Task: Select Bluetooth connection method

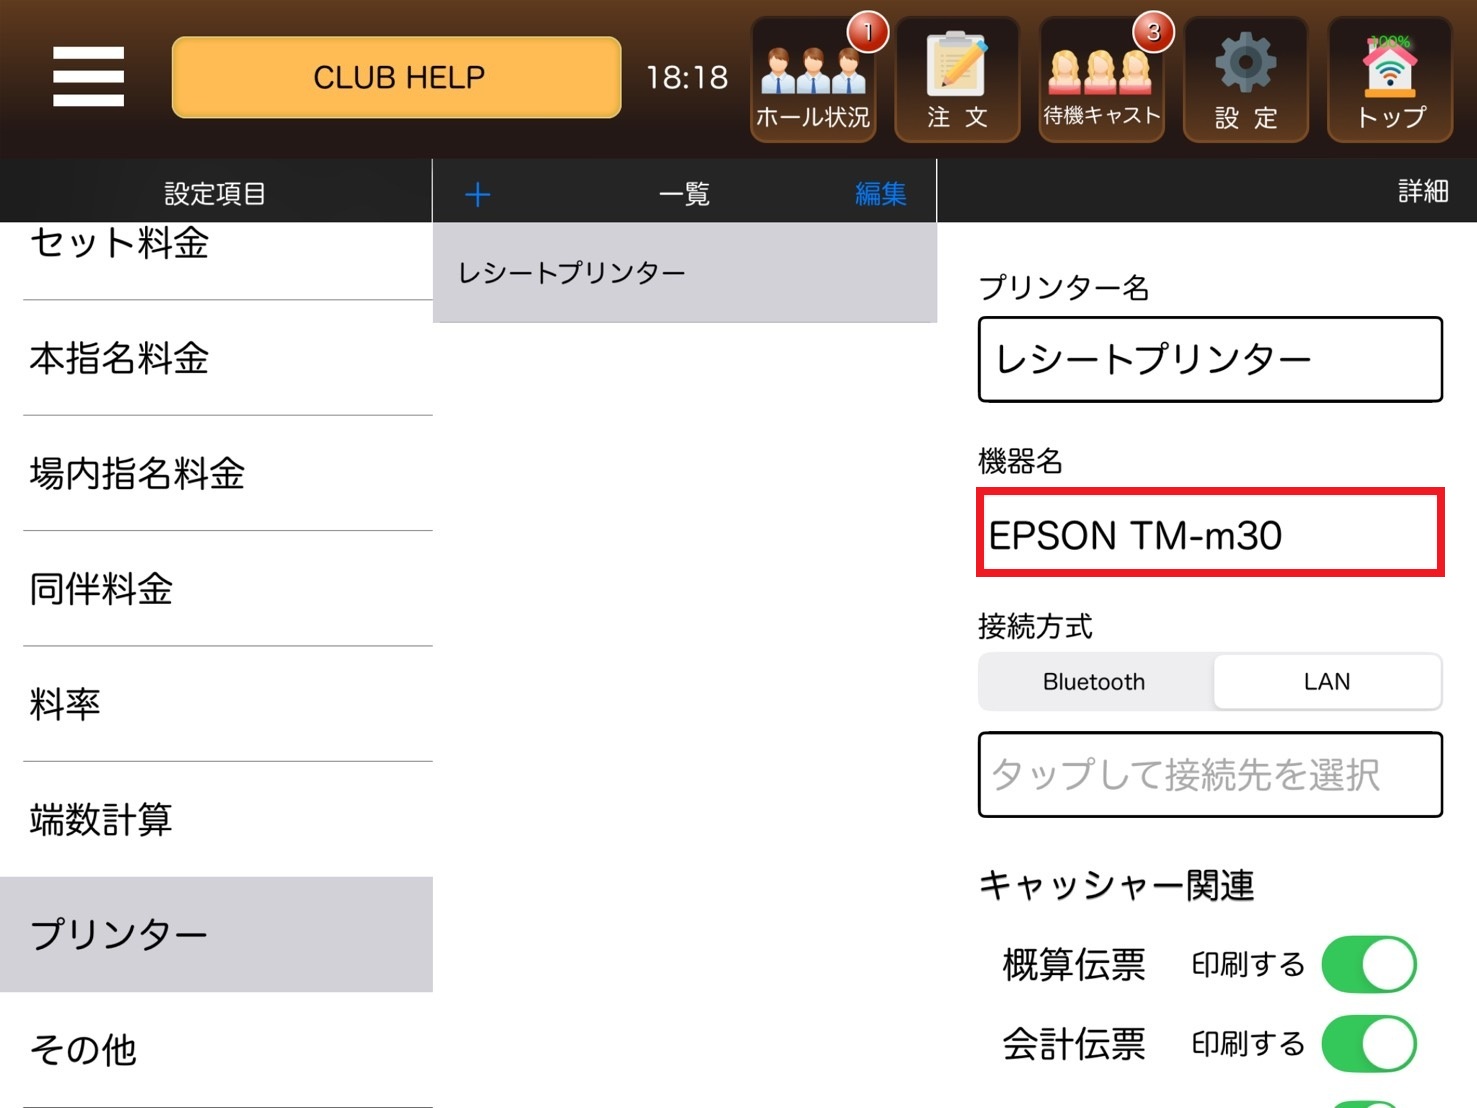Action: click(1094, 682)
